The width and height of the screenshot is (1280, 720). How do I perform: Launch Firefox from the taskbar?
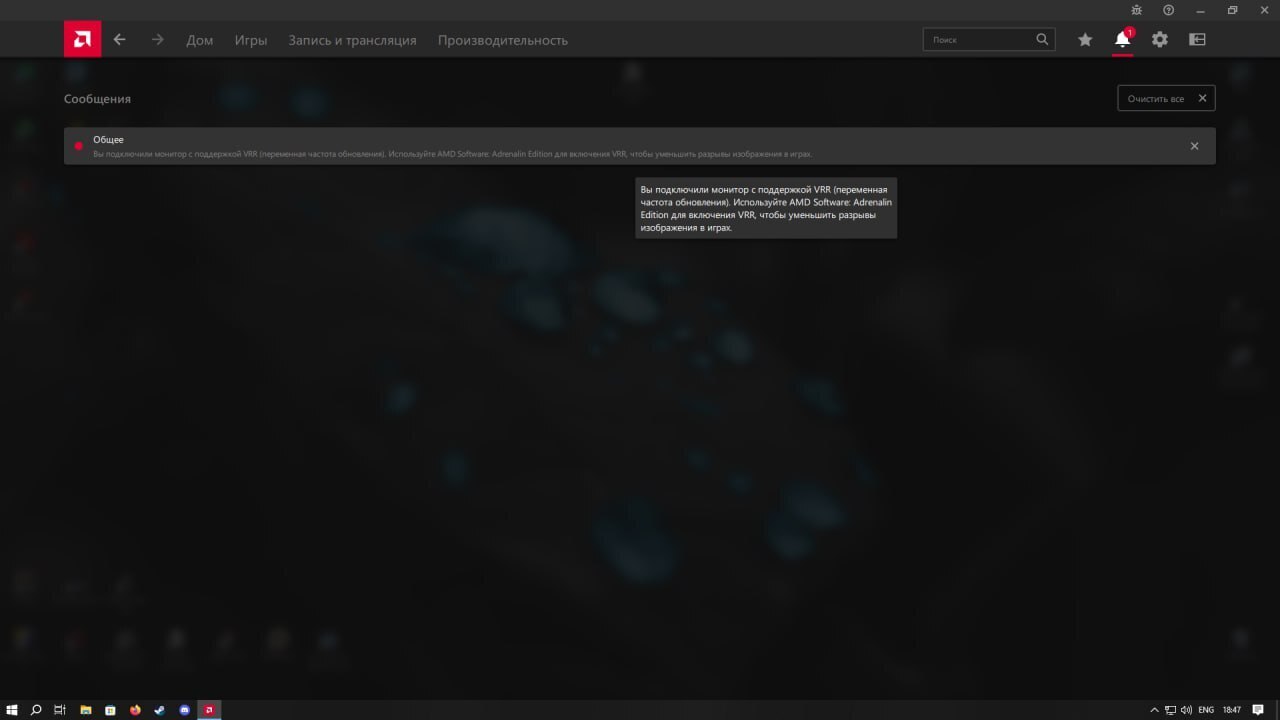click(x=135, y=710)
